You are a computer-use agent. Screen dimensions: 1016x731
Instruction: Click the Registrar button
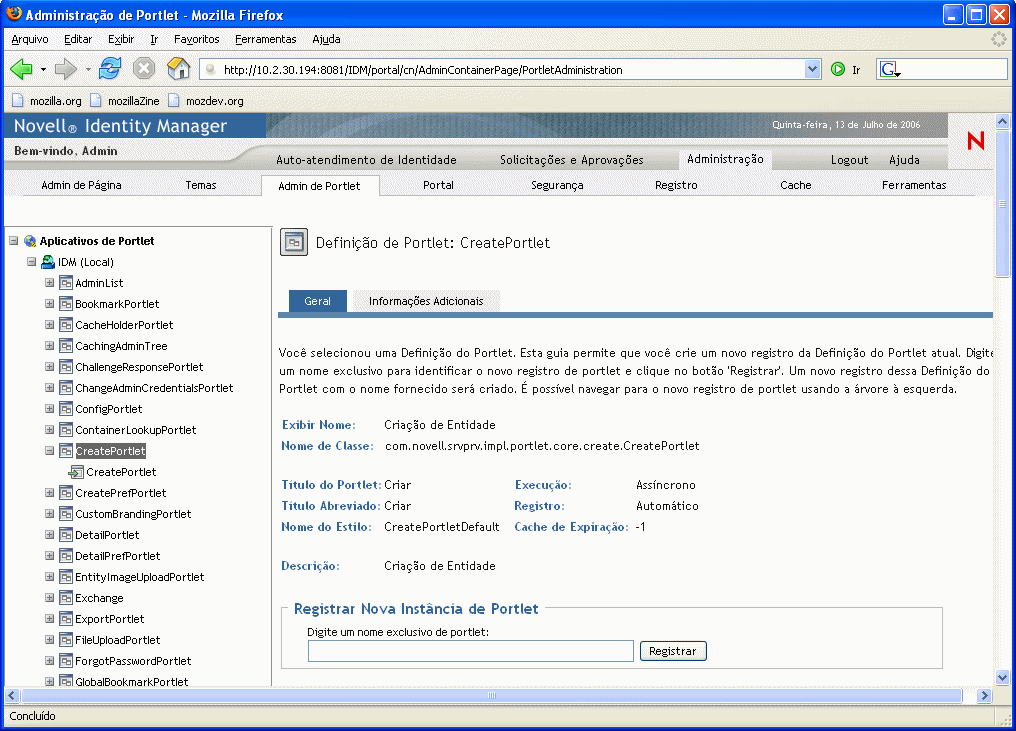[x=673, y=651]
